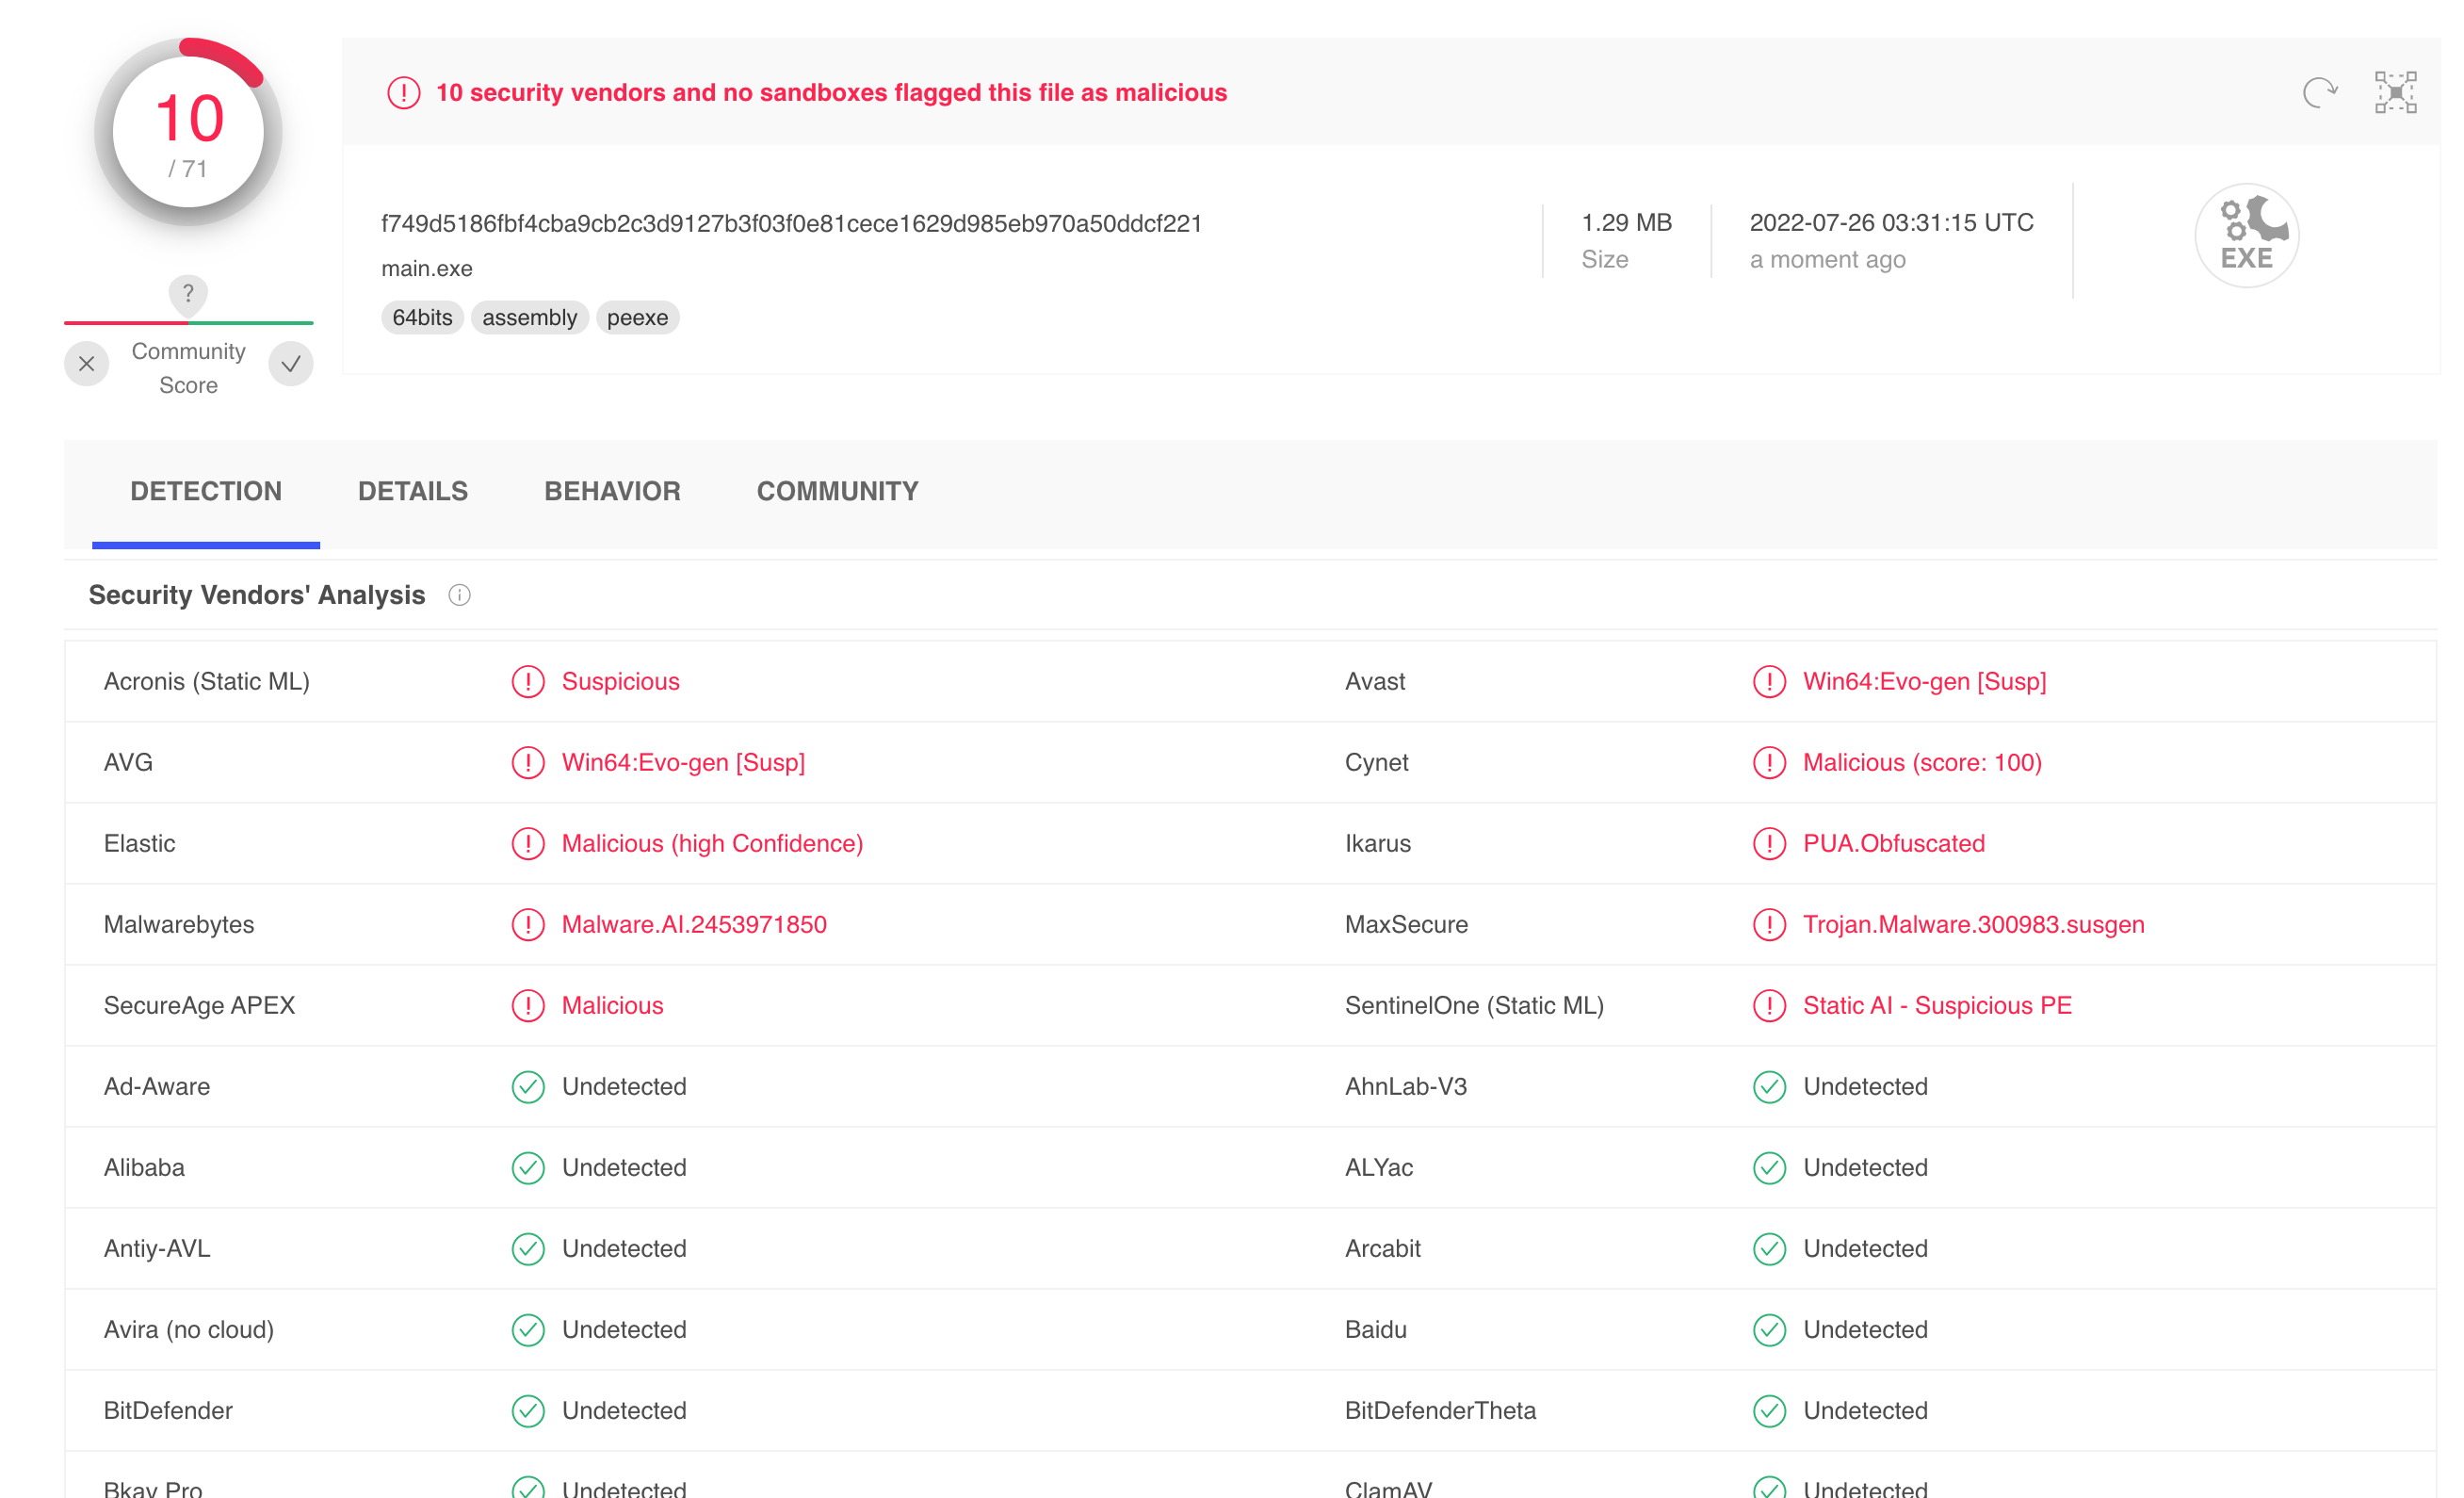Click the warning icon beside PUA.Obfuscated
Screen dimensions: 2464x1498
coord(1769,843)
